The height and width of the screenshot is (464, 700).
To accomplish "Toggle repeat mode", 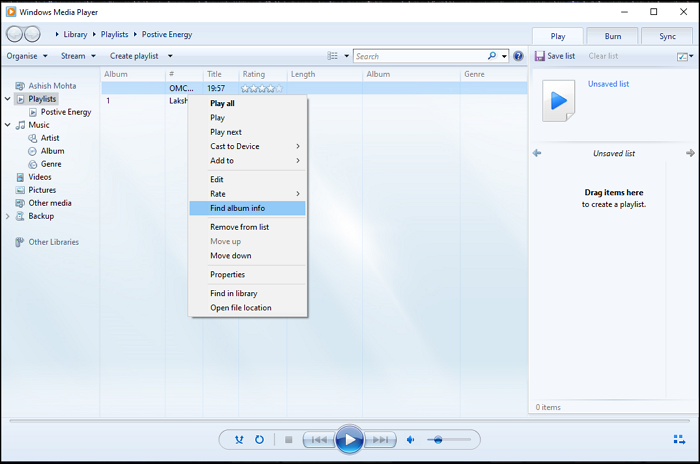I will 259,440.
